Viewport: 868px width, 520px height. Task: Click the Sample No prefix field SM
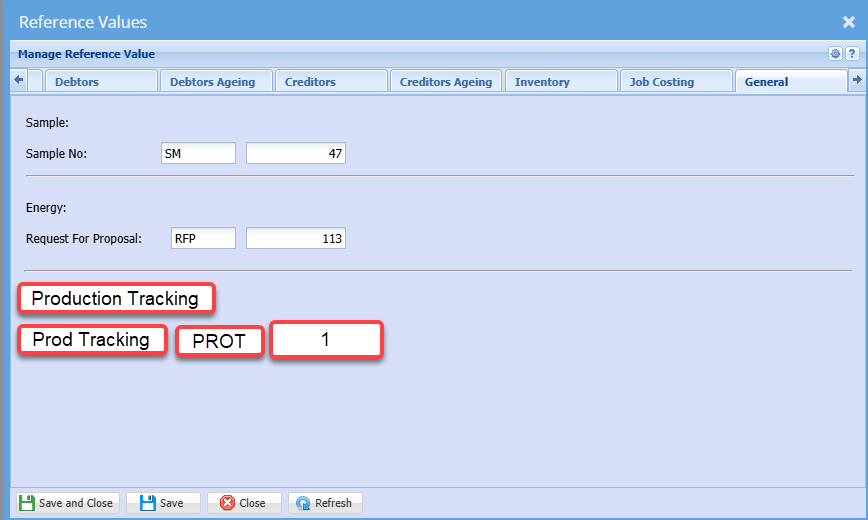click(198, 153)
